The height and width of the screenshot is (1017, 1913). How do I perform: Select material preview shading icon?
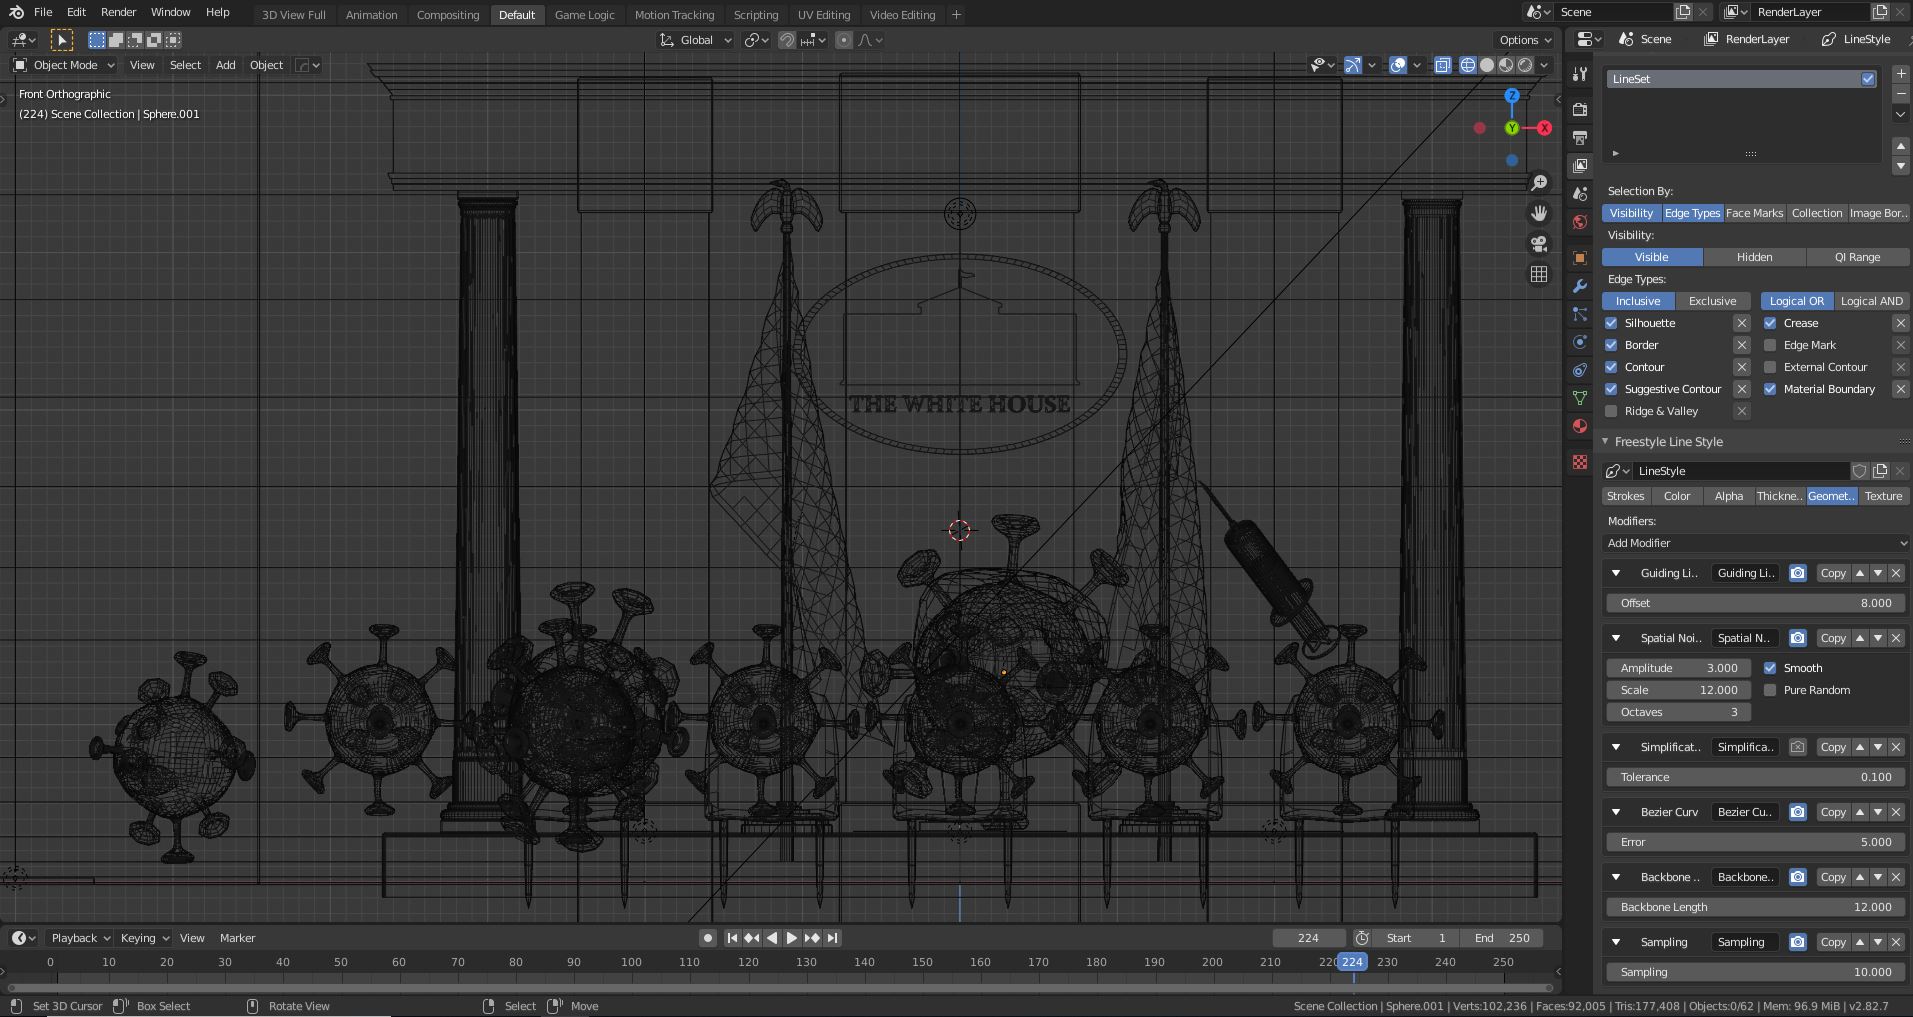(1506, 65)
